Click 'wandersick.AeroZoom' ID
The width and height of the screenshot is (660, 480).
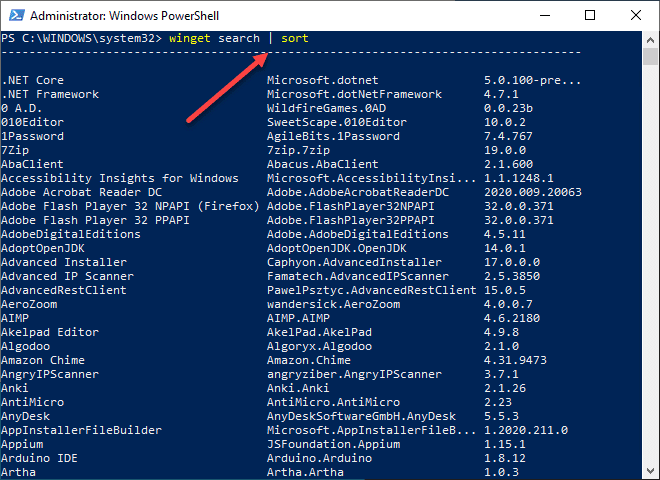(x=333, y=304)
